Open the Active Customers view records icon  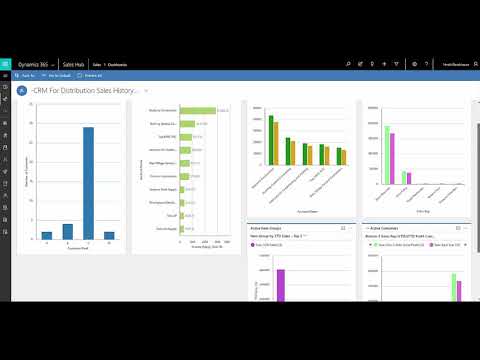tap(458, 228)
